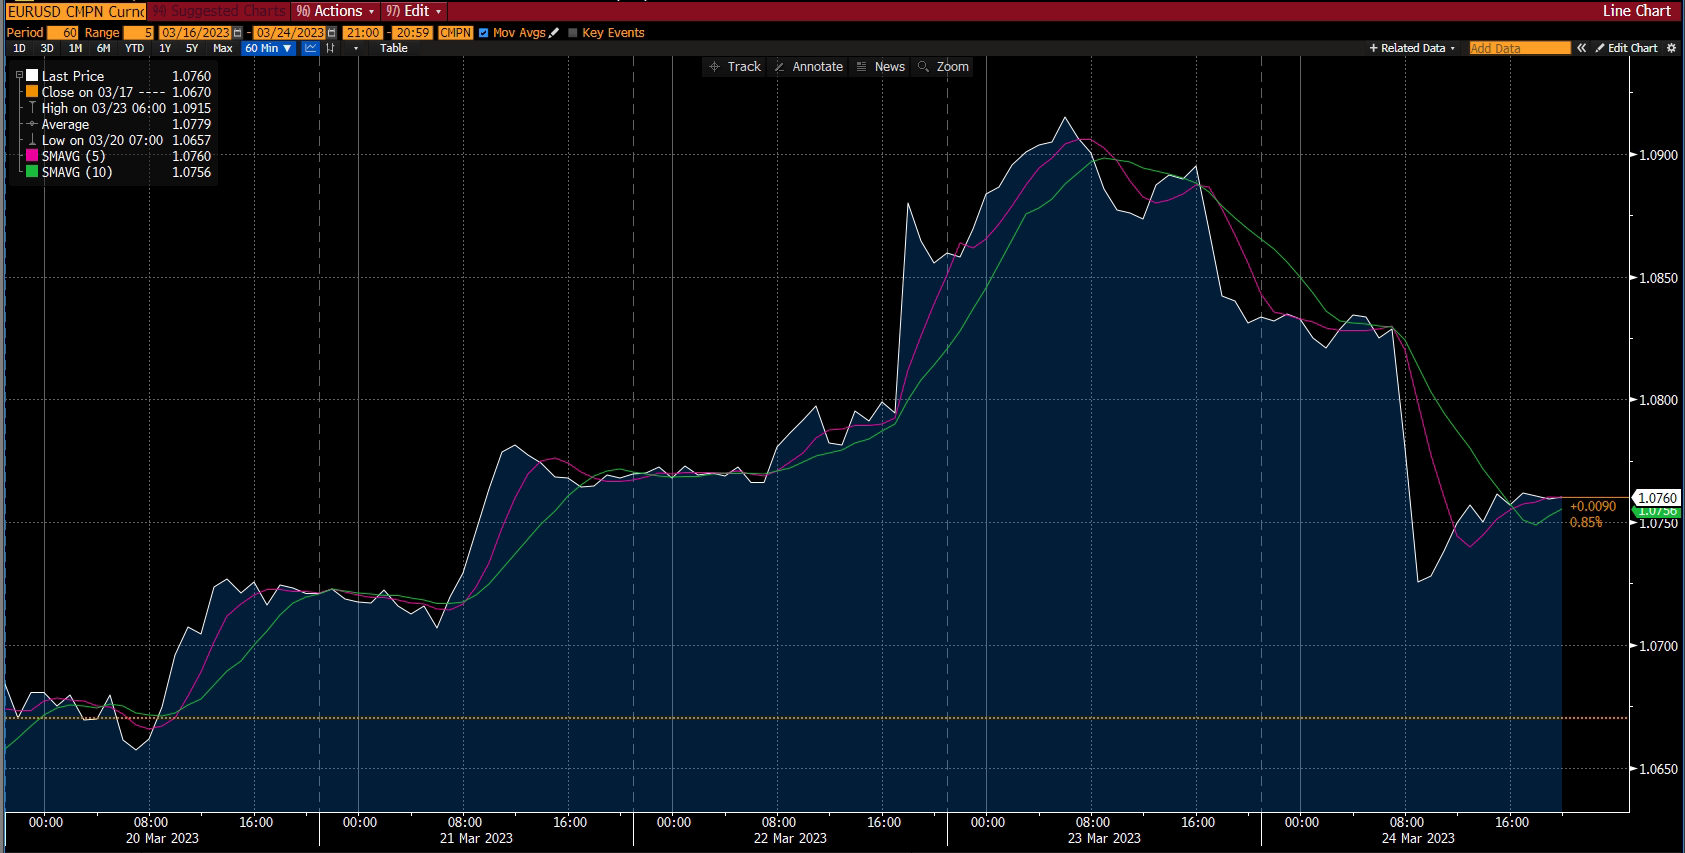Screen dimensions: 1685x853
Task: Select the YTD time range
Action: [x=134, y=48]
